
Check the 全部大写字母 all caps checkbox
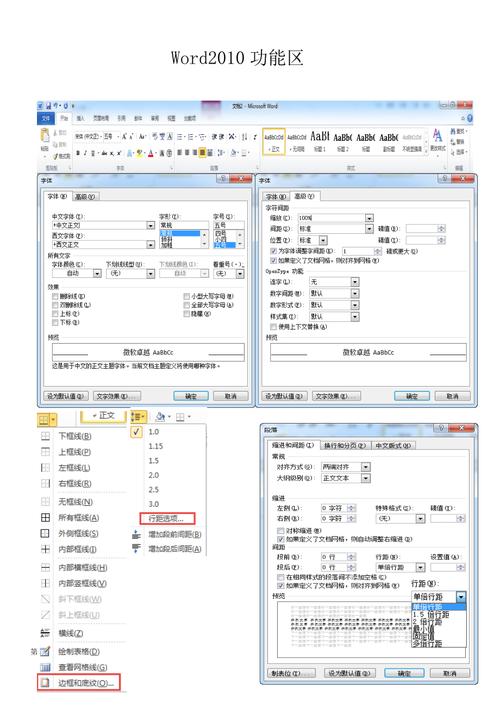[x=186, y=305]
